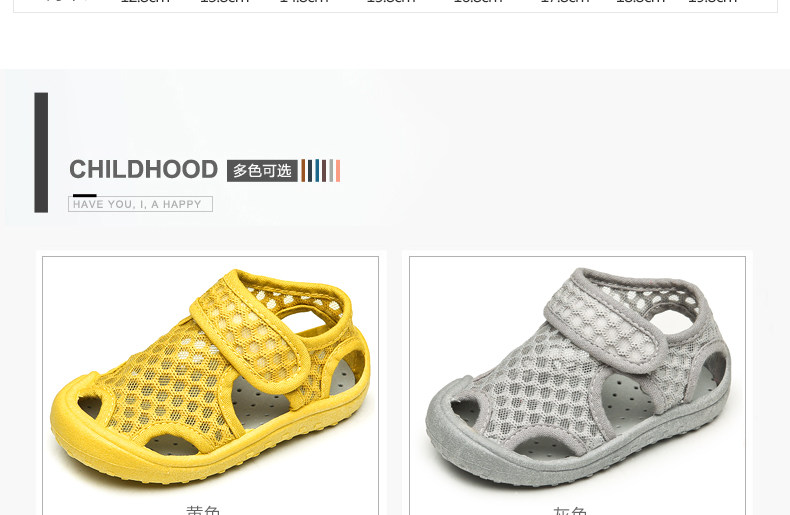Click the 多色可选 dark badge
The width and height of the screenshot is (790, 515).
point(262,171)
